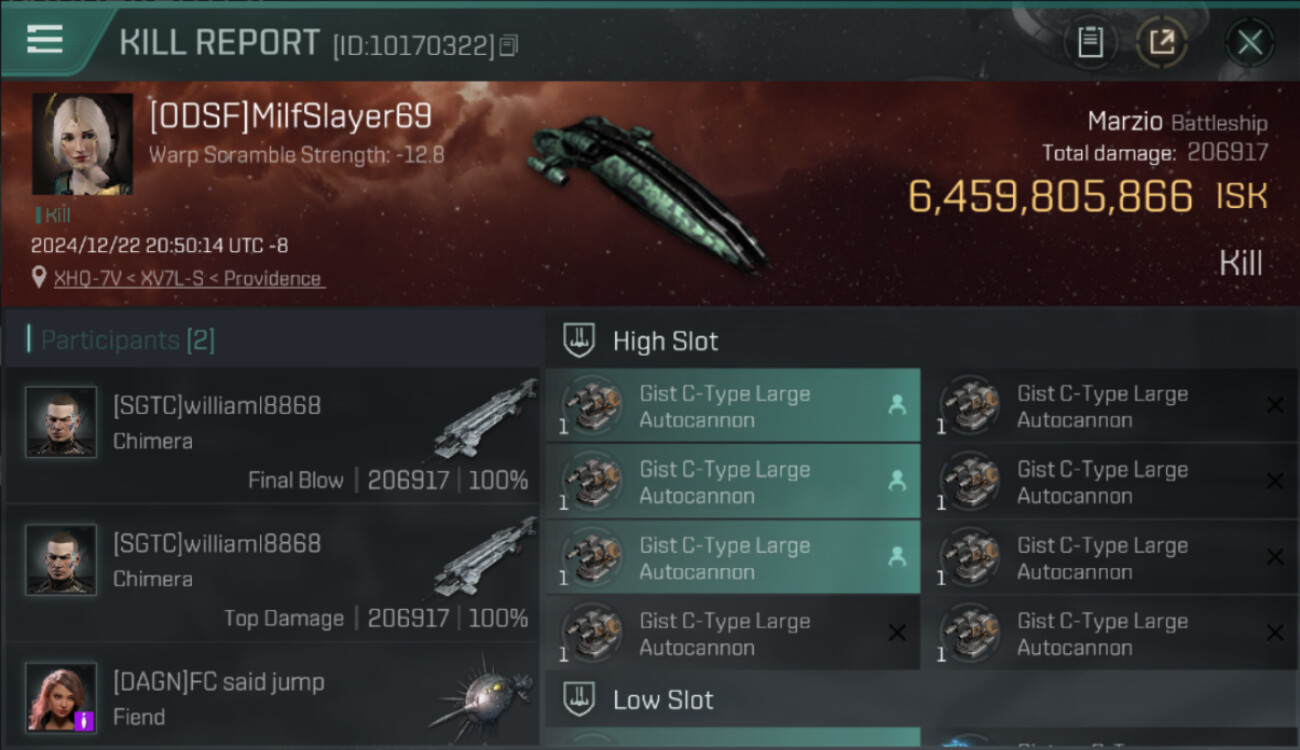The image size is (1300, 750).
Task: View MilfSlayer69's character portrait
Action: click(82, 144)
